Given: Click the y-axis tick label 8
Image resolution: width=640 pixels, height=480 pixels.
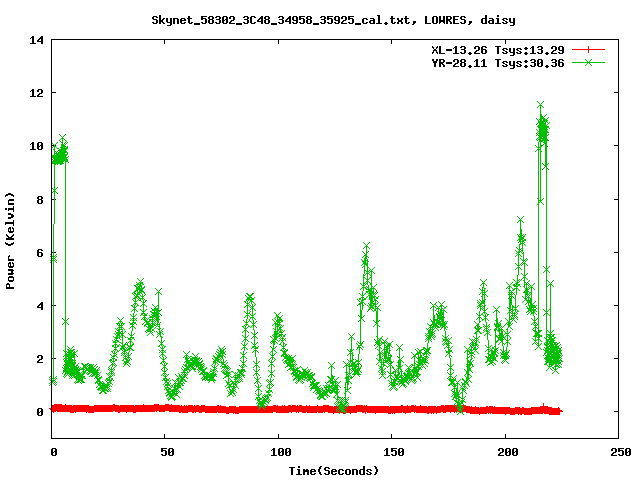Looking at the screenshot, I should 40,200.
